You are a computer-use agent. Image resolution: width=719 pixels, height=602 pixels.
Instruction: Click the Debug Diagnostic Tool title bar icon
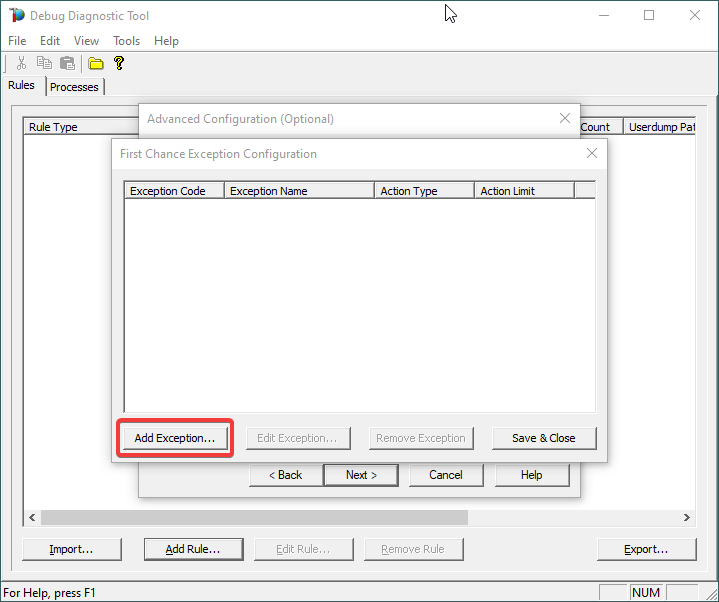pos(16,15)
